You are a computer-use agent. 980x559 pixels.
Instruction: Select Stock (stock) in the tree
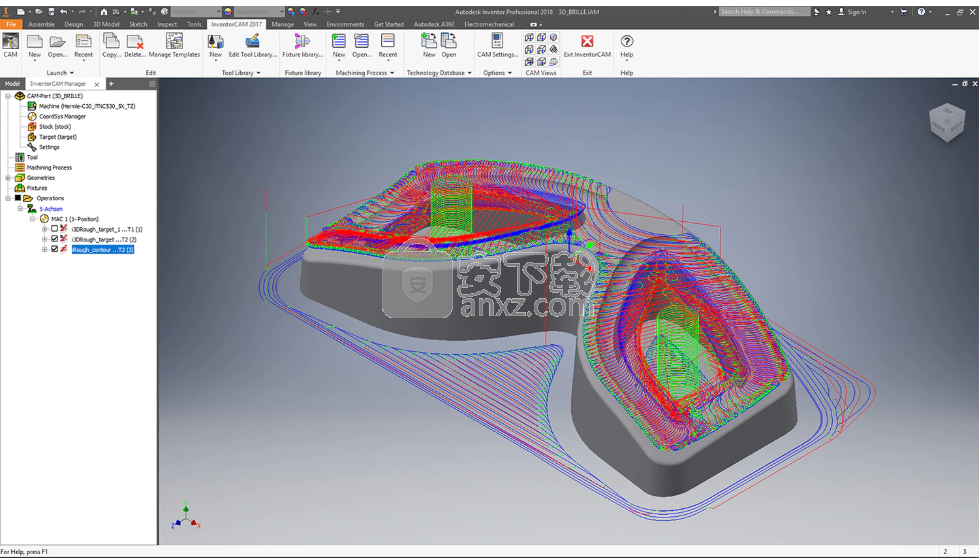pyautogui.click(x=55, y=126)
